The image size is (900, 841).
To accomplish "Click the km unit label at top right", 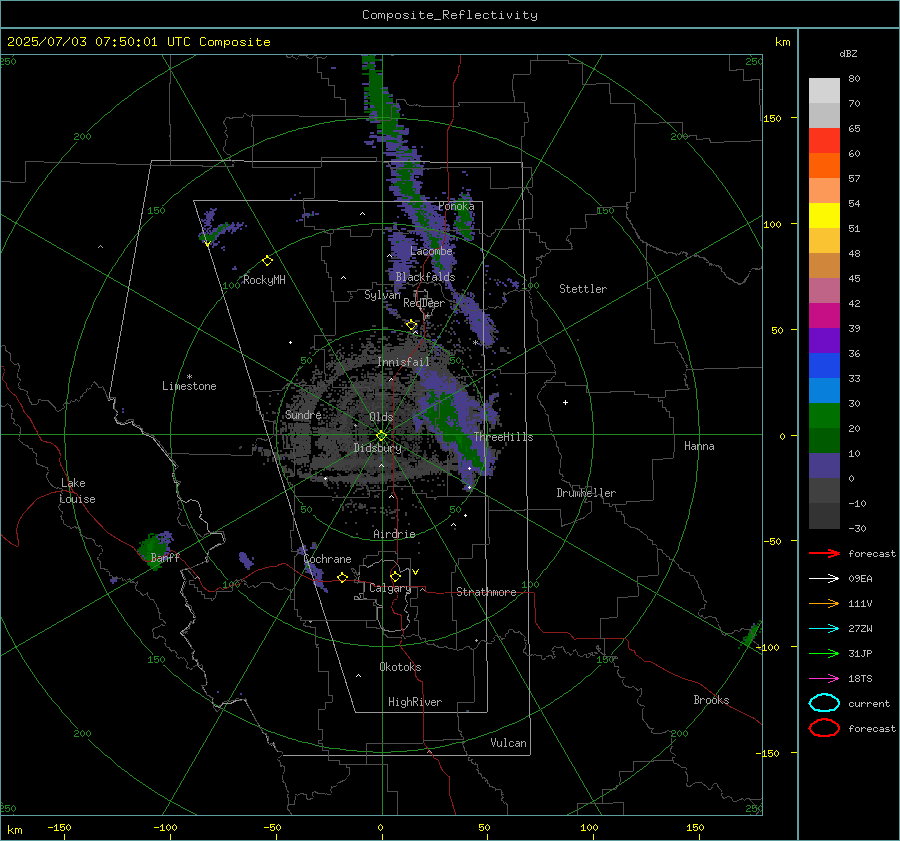I will pos(782,42).
